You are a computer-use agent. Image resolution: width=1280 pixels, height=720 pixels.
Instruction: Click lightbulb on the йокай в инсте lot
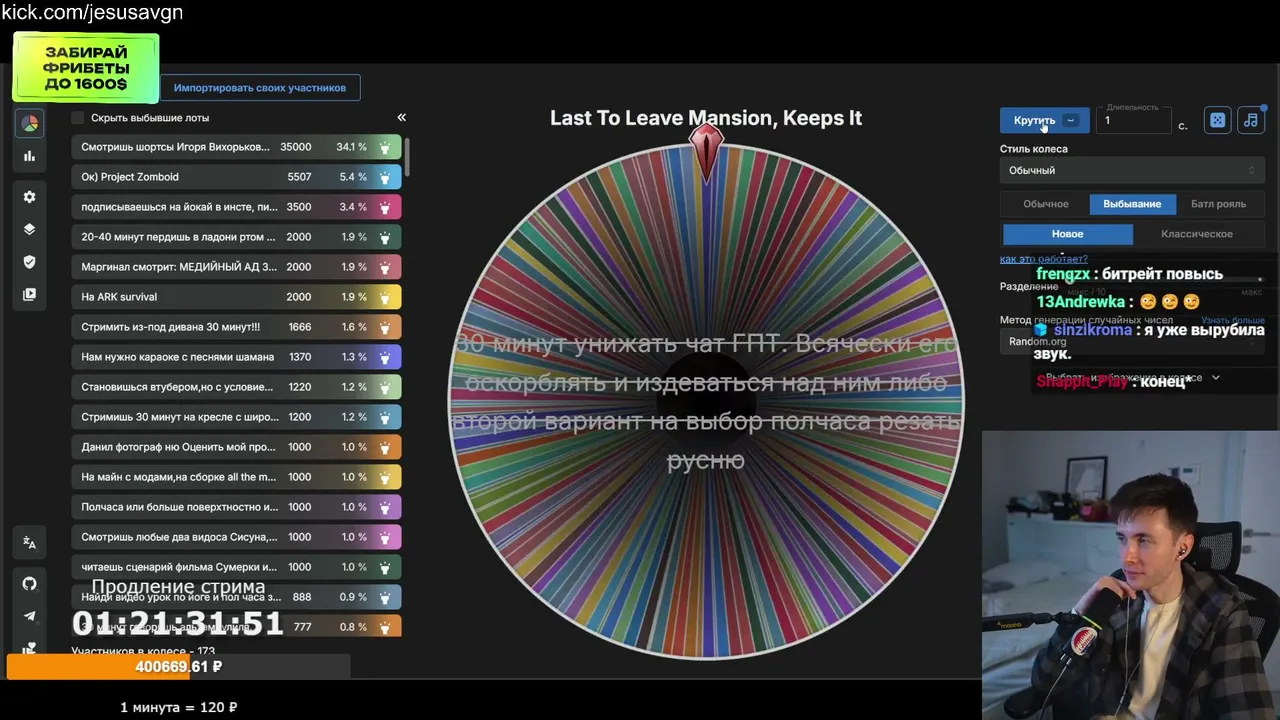[x=387, y=207]
